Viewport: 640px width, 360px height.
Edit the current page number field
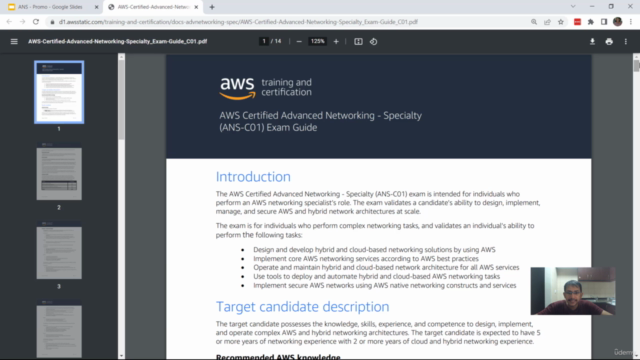click(264, 41)
